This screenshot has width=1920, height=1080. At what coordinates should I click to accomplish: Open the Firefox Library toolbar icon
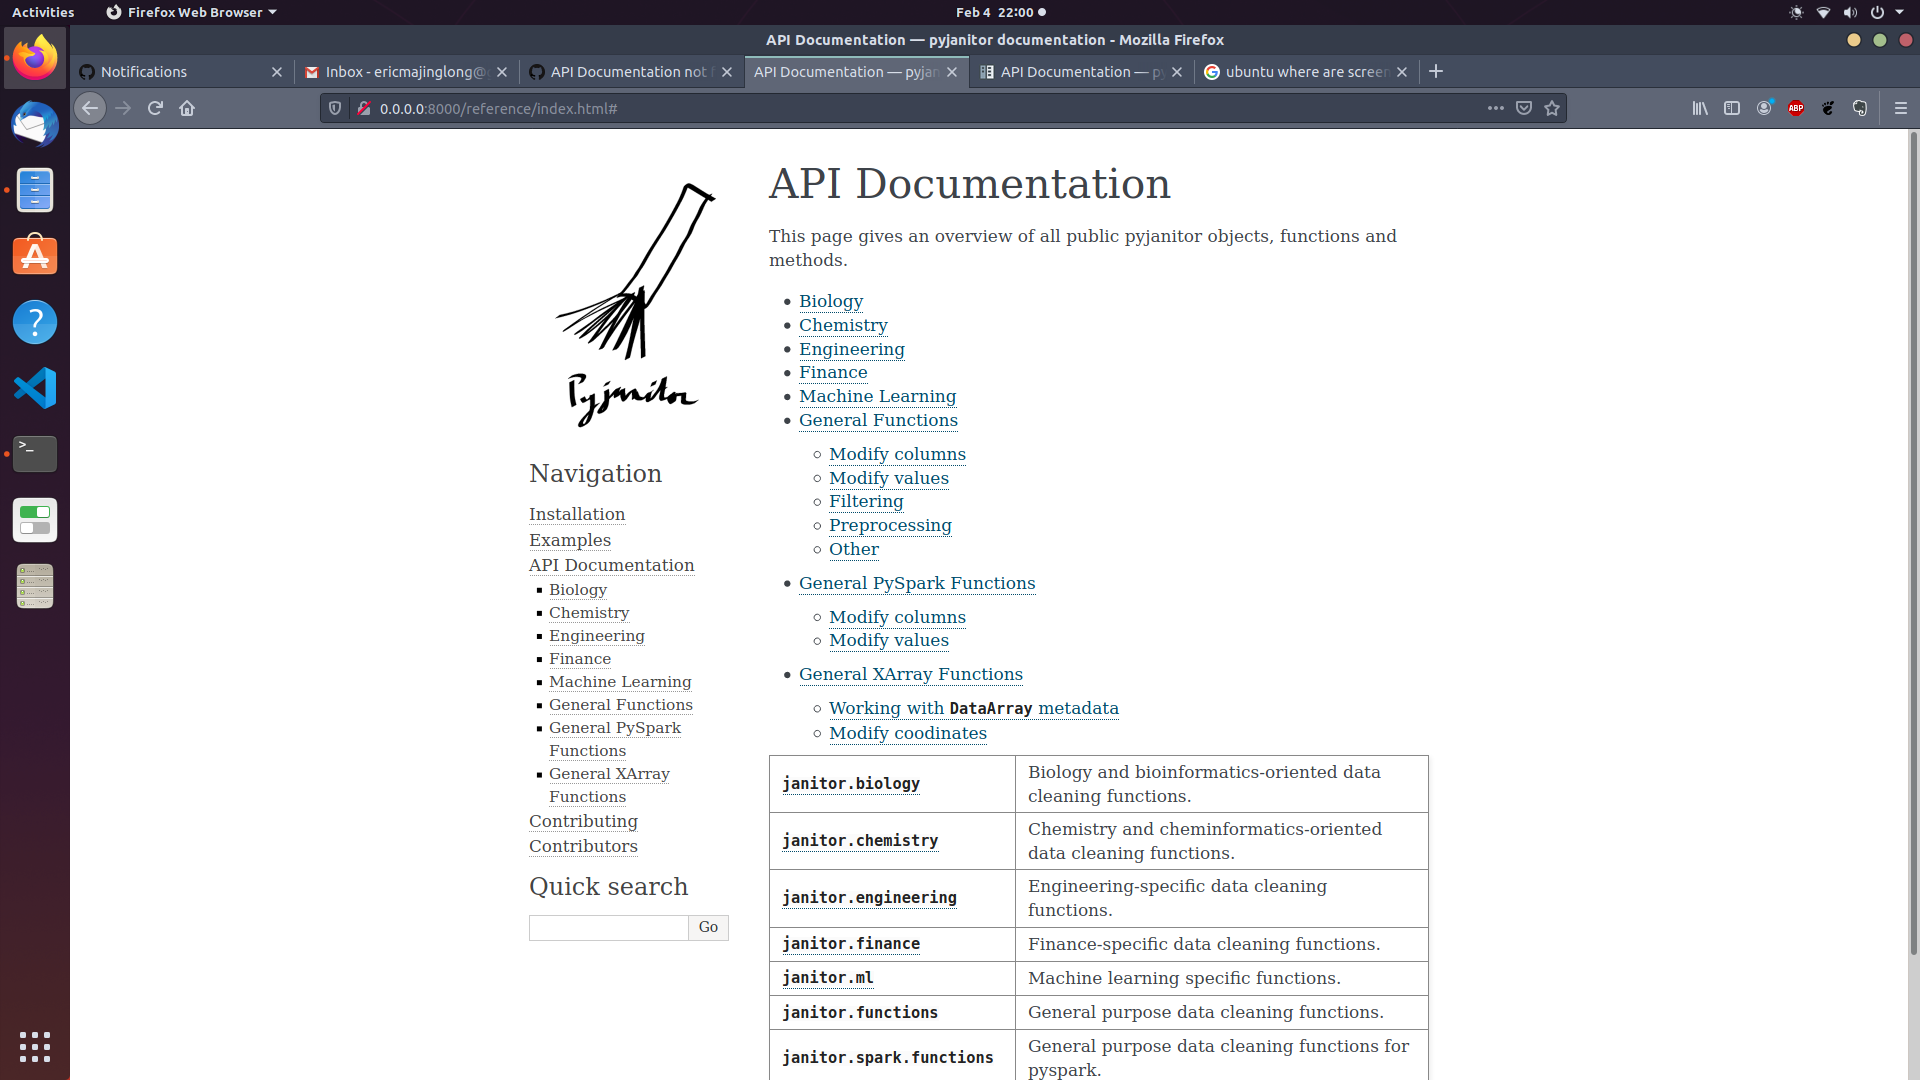tap(1700, 108)
